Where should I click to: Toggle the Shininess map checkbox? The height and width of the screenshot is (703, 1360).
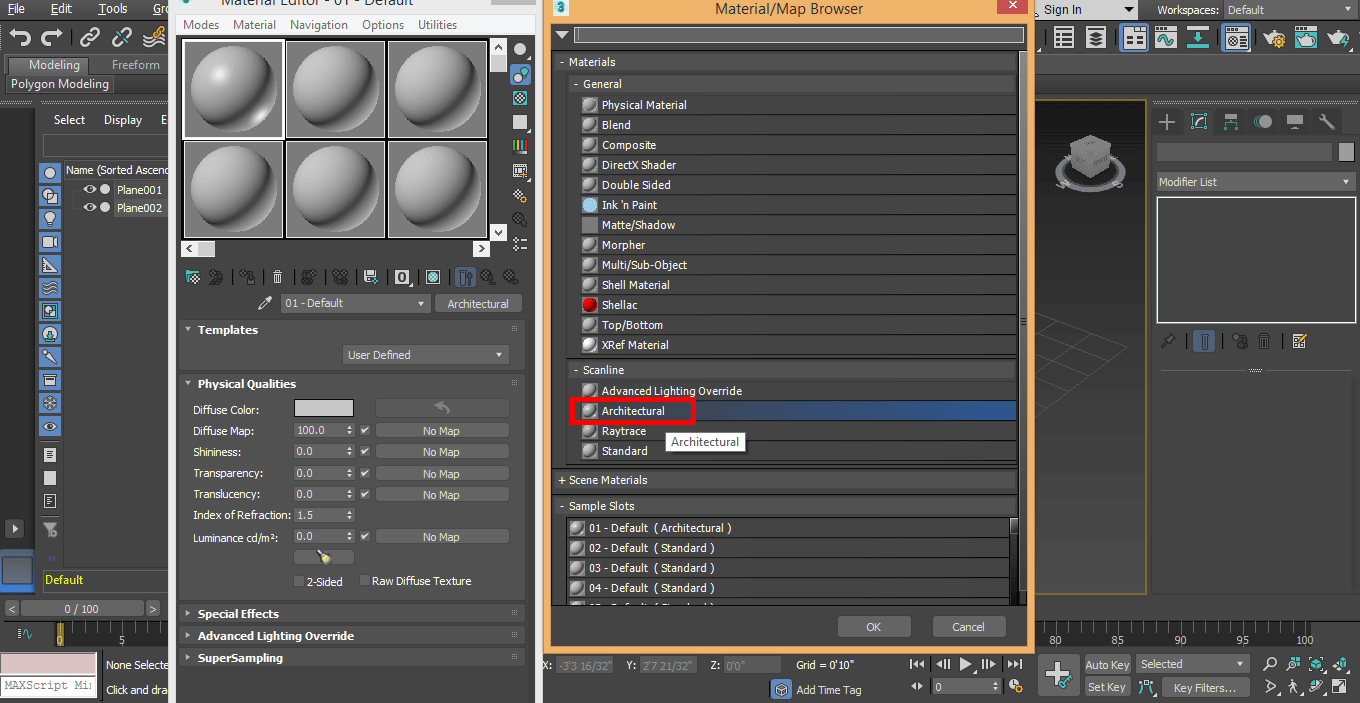pyautogui.click(x=365, y=452)
